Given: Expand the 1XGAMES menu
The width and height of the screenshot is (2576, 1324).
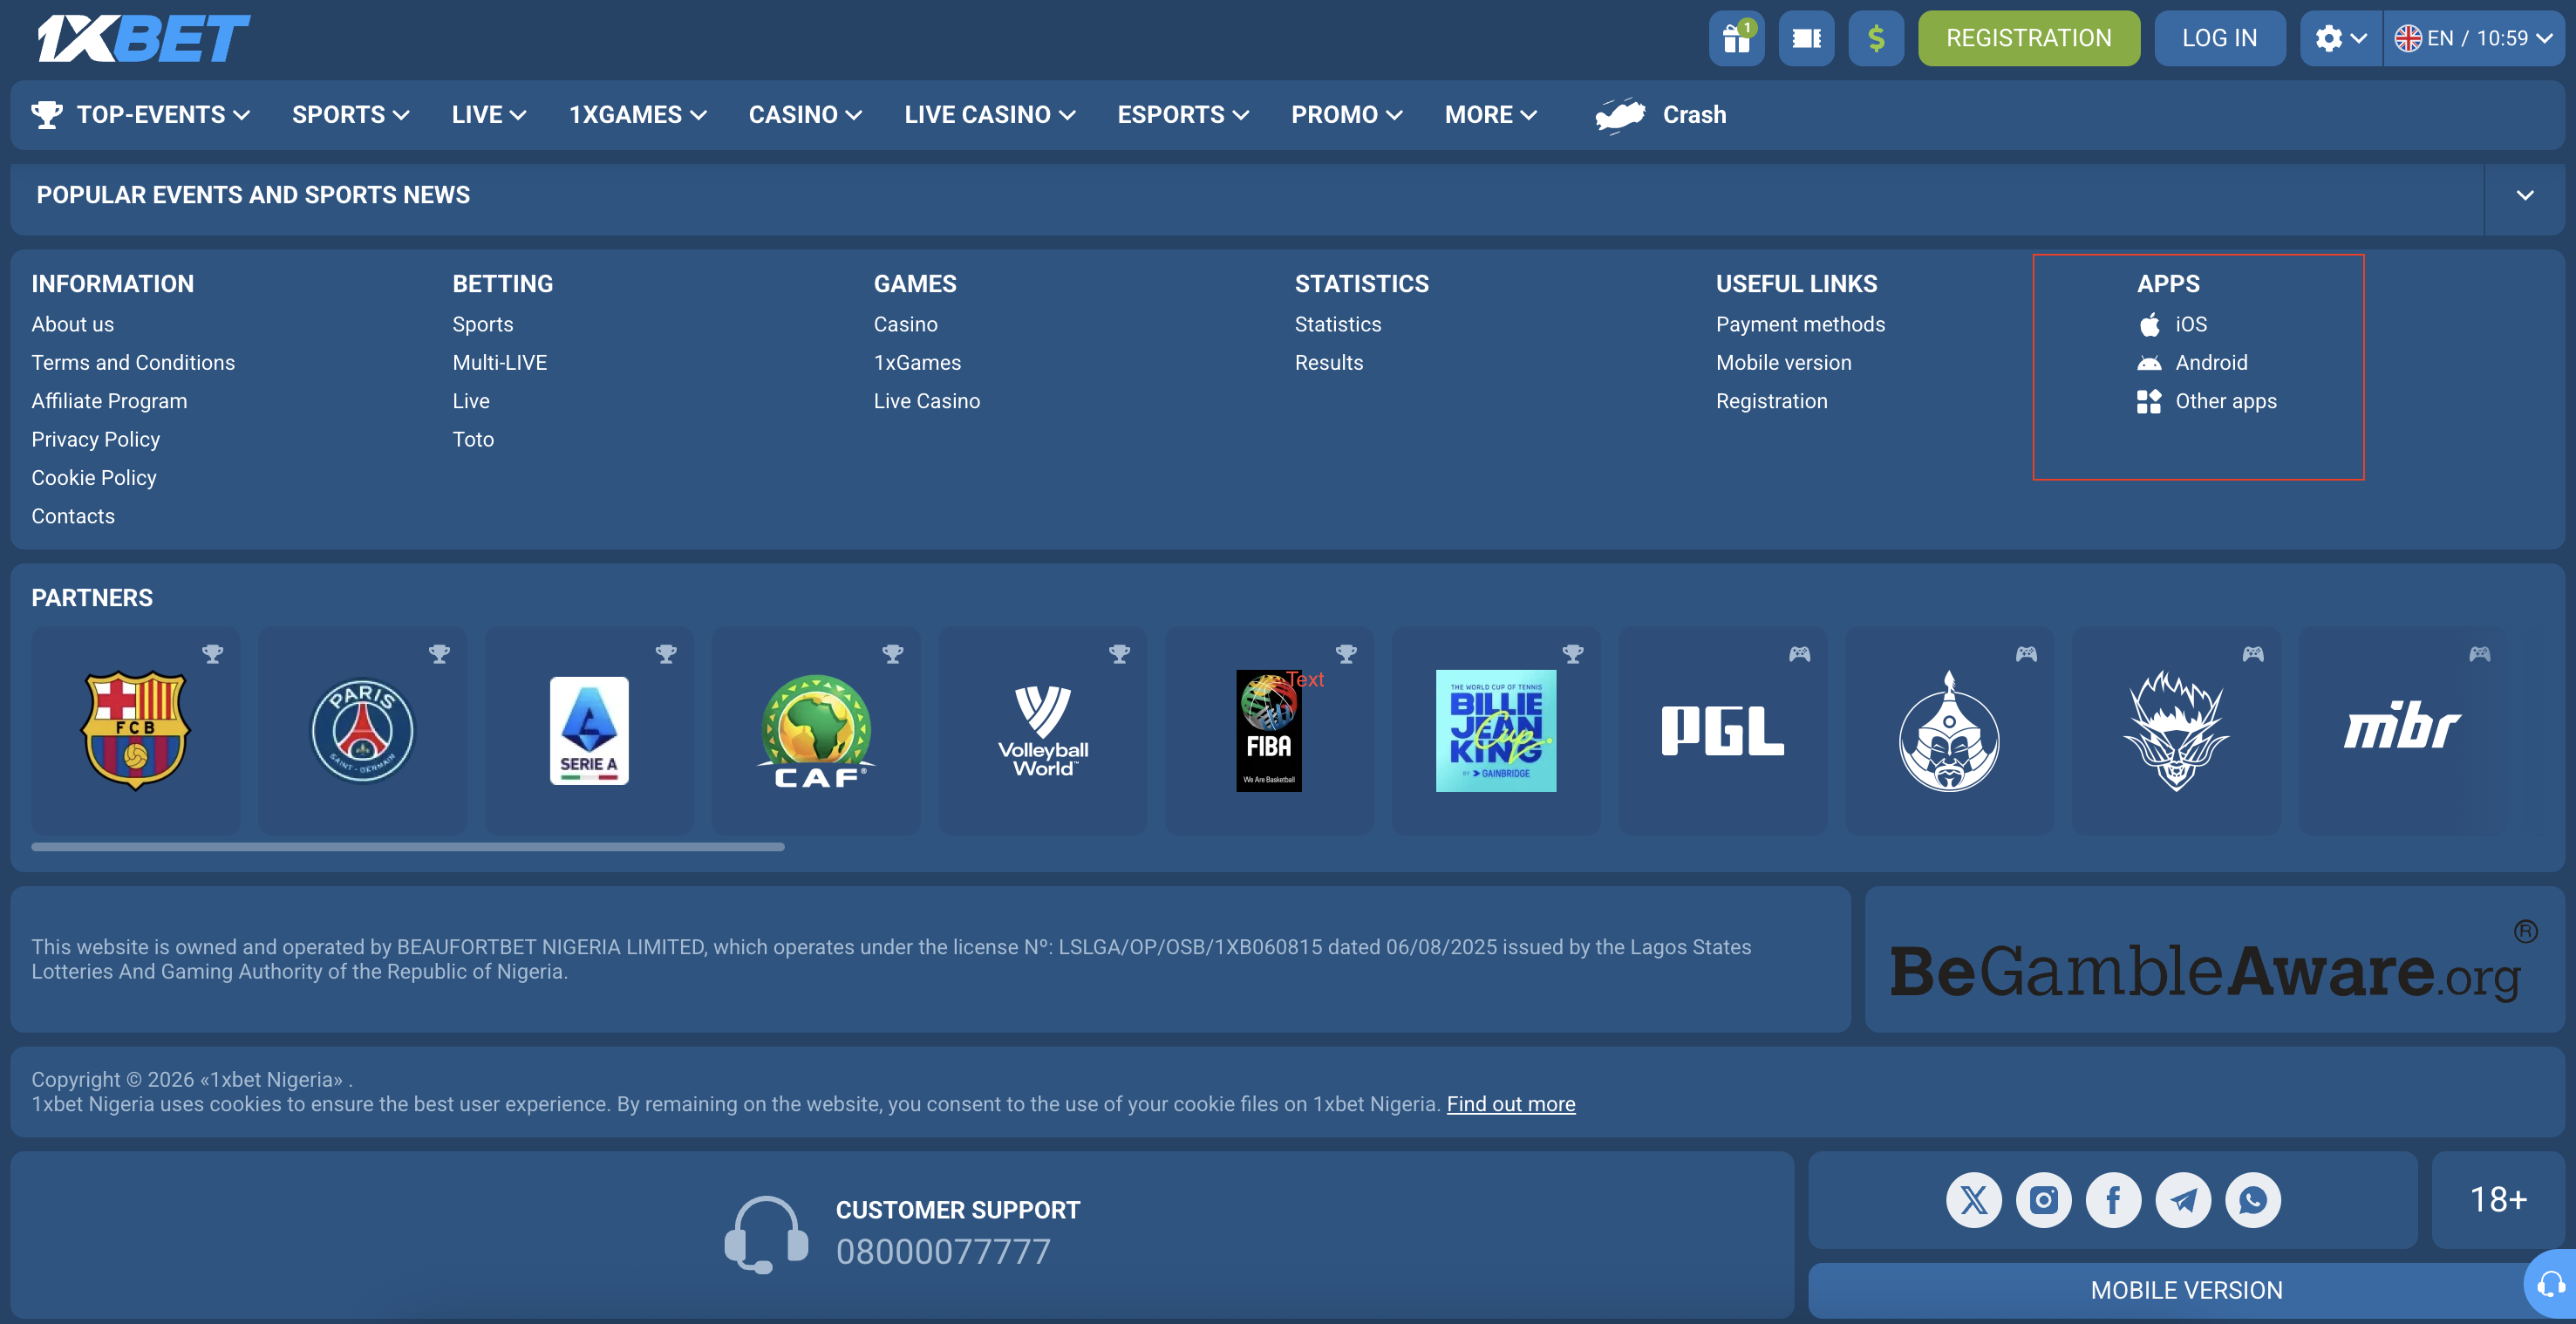Looking at the screenshot, I should click(638, 115).
